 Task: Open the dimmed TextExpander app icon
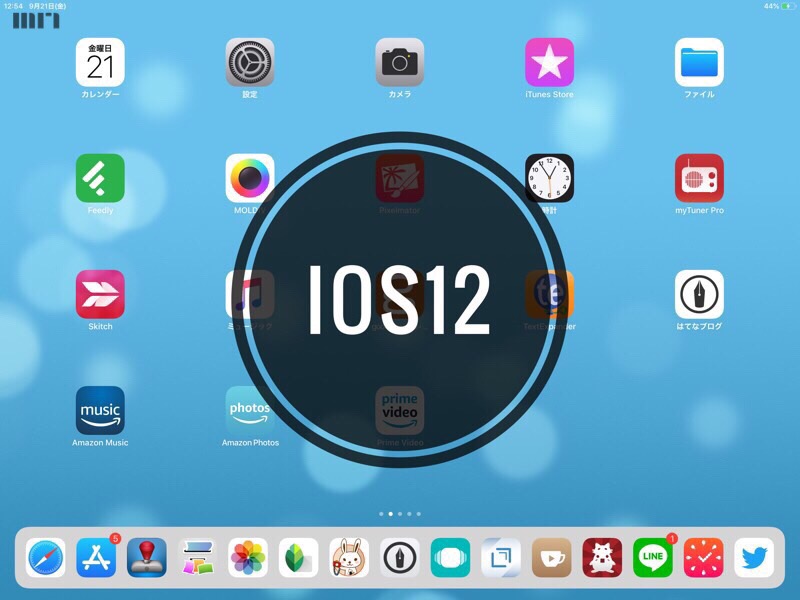coord(549,294)
